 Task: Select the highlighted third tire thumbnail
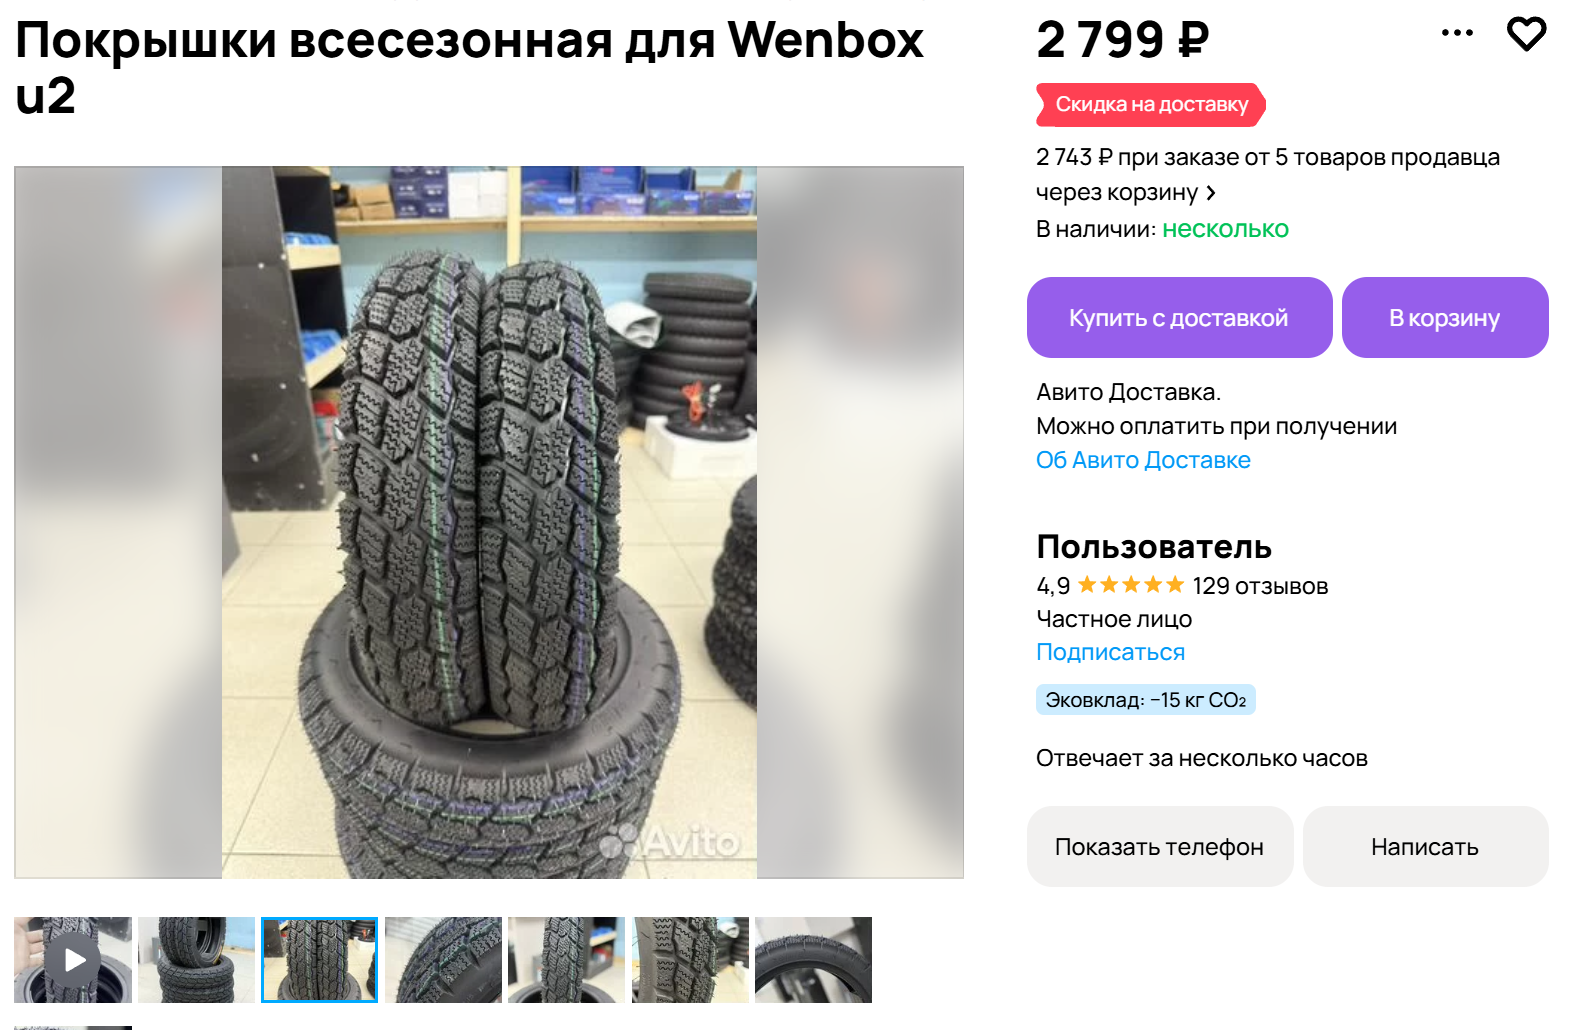[x=320, y=960]
